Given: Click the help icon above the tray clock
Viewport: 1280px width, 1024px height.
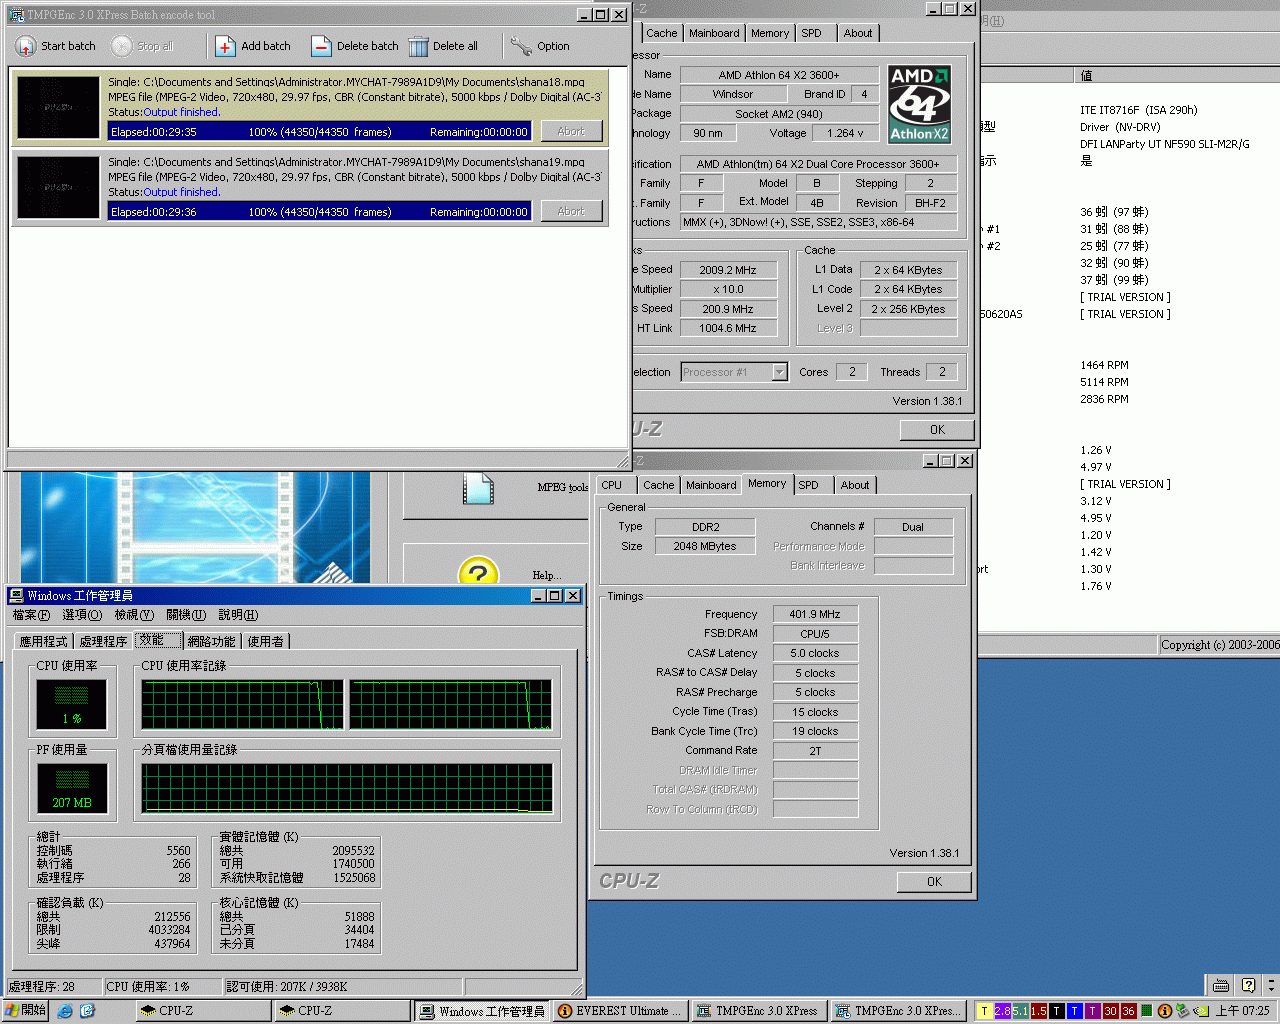Looking at the screenshot, I should (x=1247, y=984).
